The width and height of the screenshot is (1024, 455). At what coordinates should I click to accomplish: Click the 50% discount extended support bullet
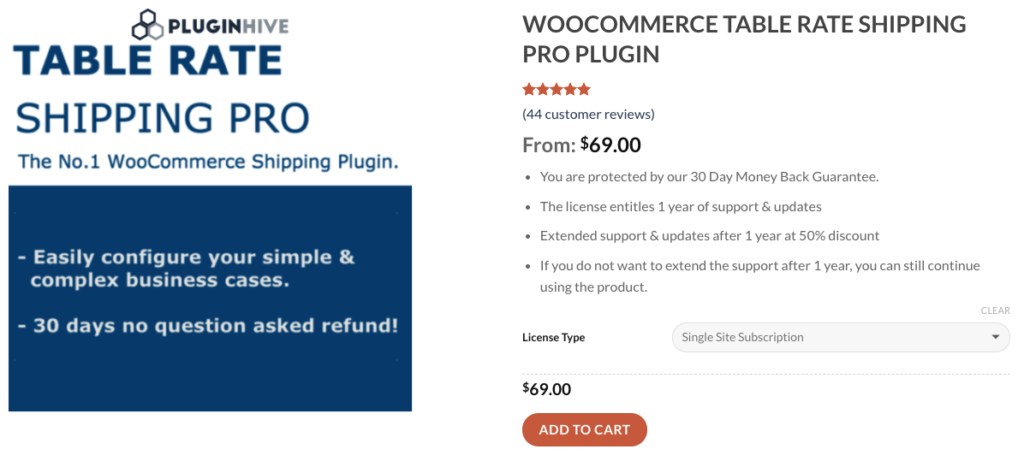click(x=710, y=236)
